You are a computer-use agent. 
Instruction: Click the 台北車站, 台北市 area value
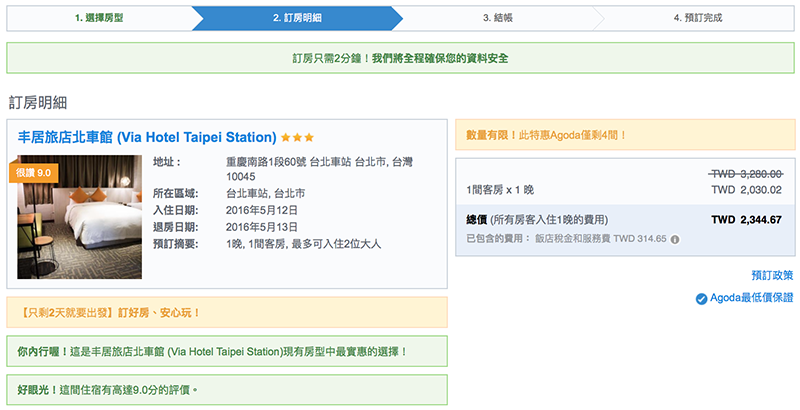tap(265, 193)
